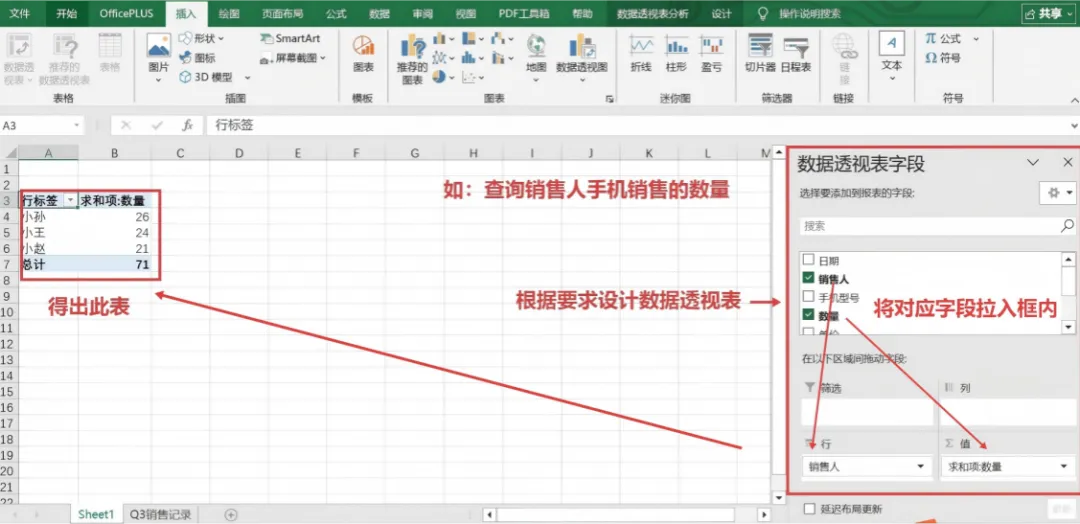The height and width of the screenshot is (524, 1080).
Task: Click the 共享 share button
Action: 1049,13
